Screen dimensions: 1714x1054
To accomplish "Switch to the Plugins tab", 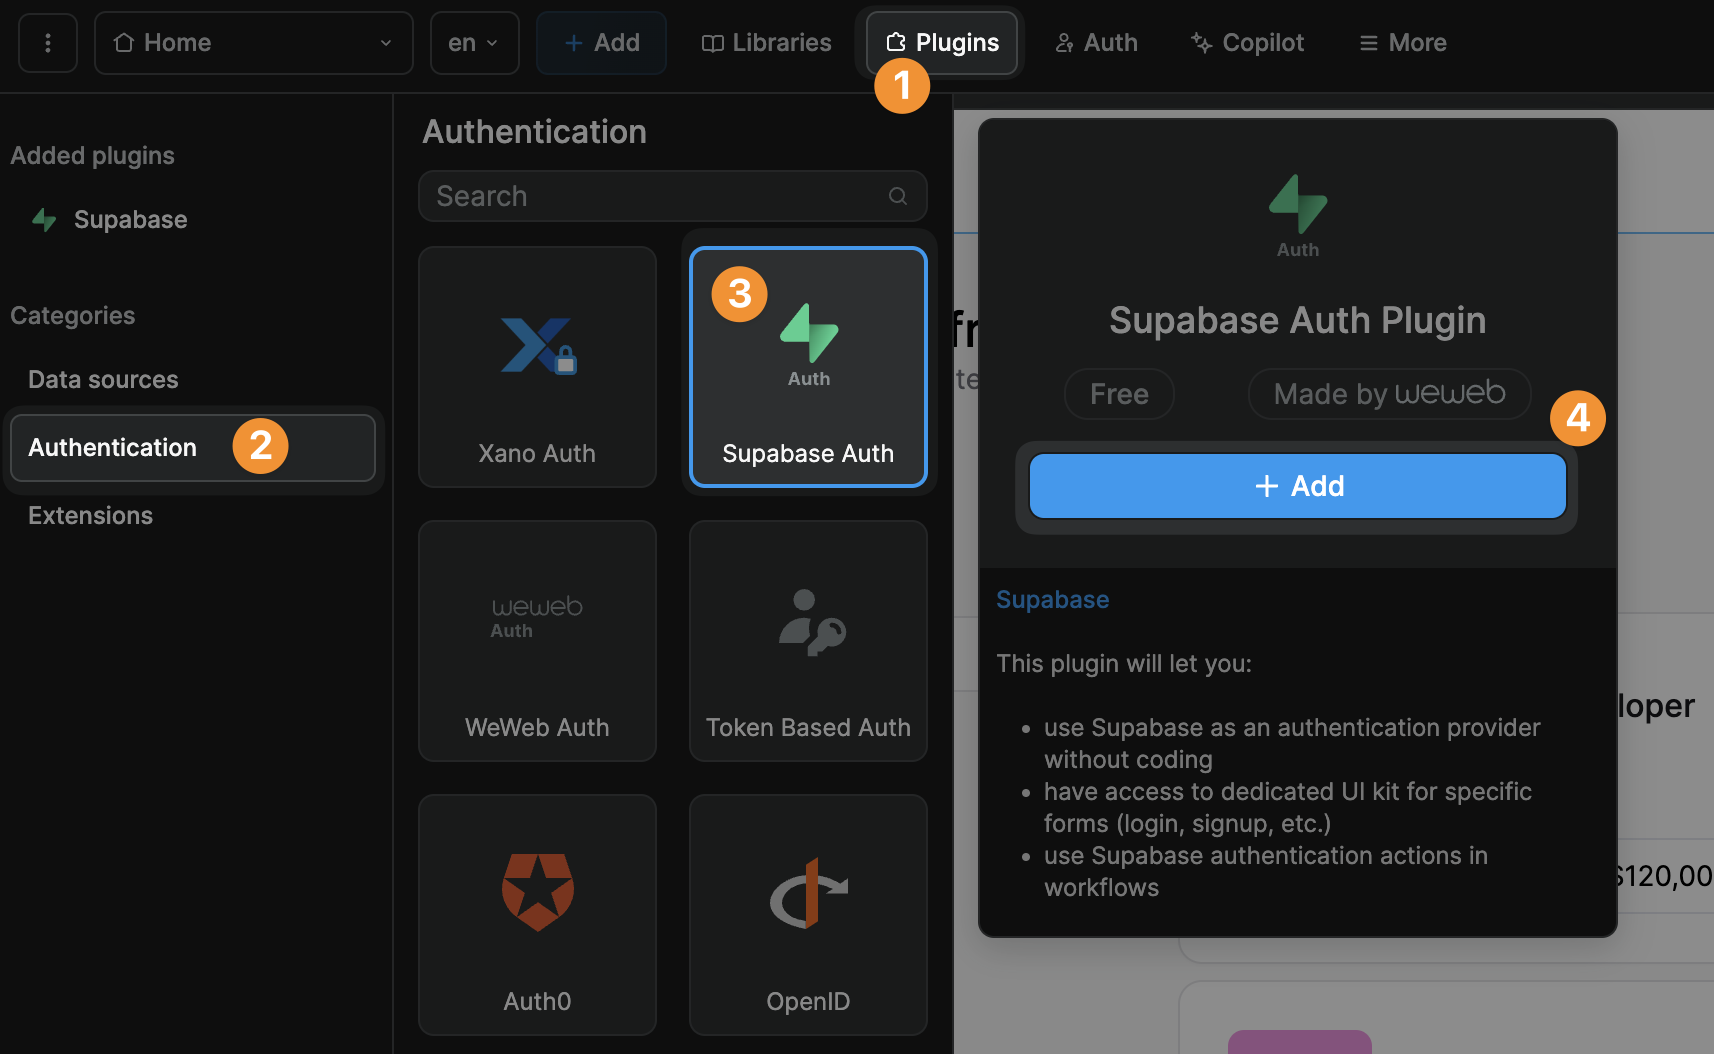I will click(940, 42).
